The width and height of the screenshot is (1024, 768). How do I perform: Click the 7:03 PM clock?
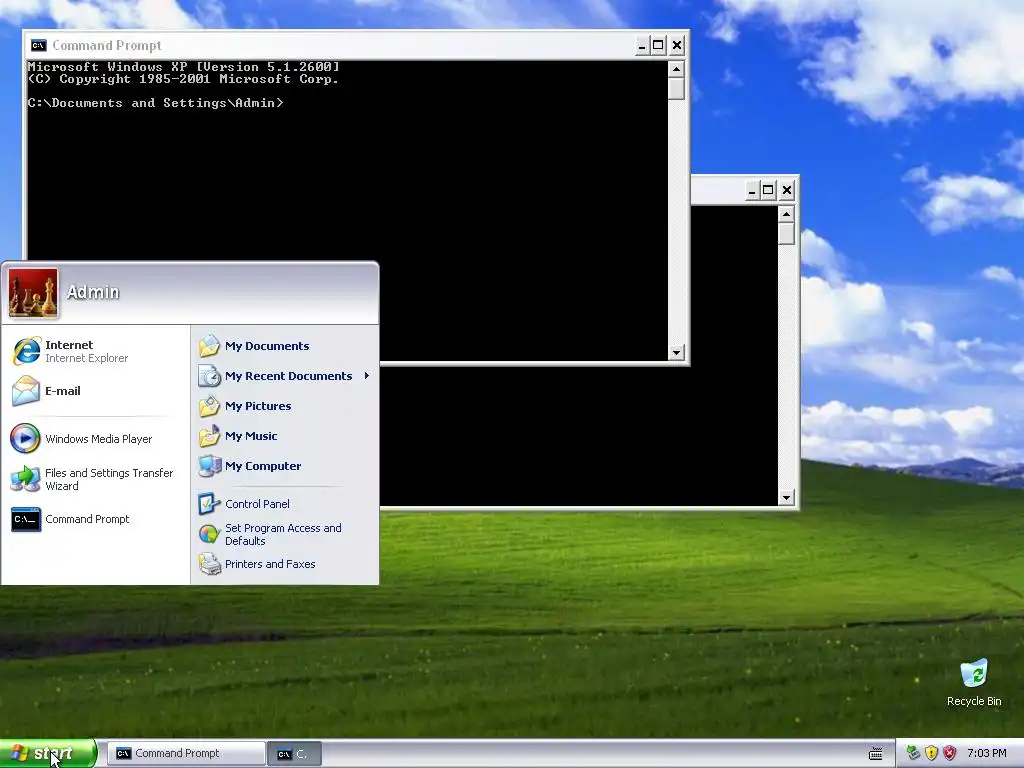click(987, 753)
